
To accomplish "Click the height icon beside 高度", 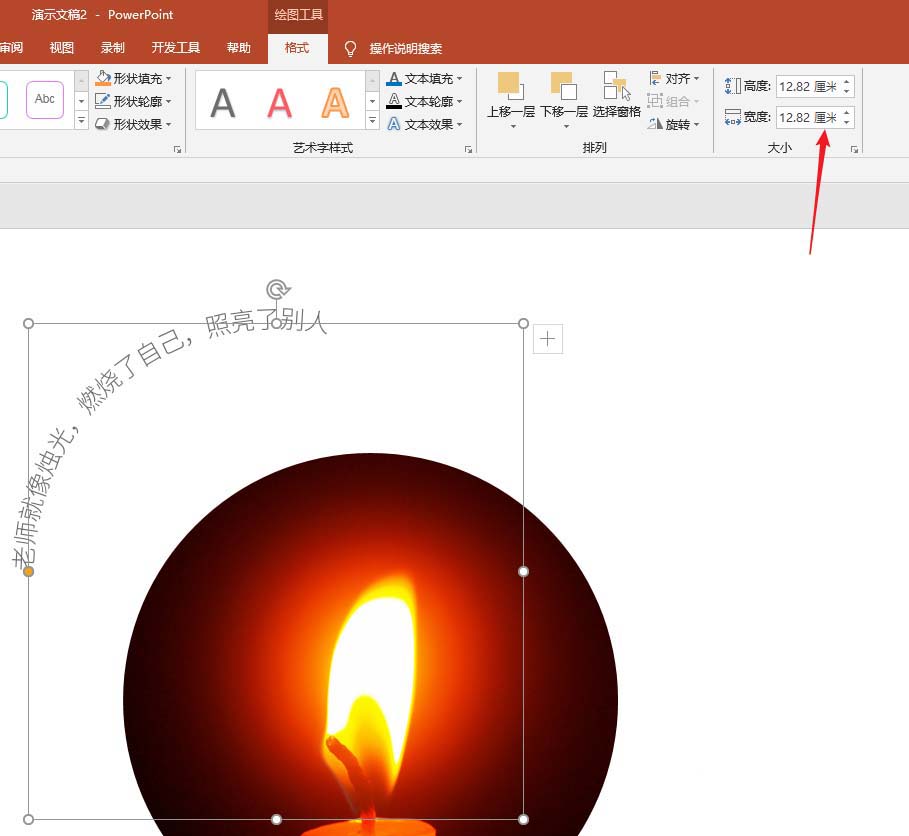I will click(x=733, y=86).
